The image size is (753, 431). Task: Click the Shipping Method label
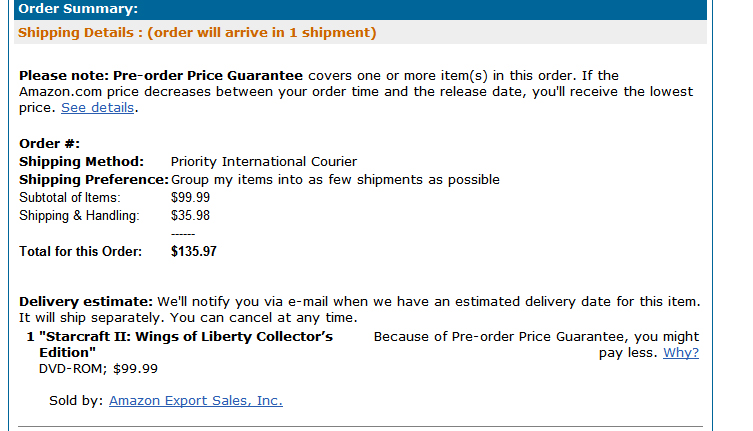pyautogui.click(x=82, y=162)
